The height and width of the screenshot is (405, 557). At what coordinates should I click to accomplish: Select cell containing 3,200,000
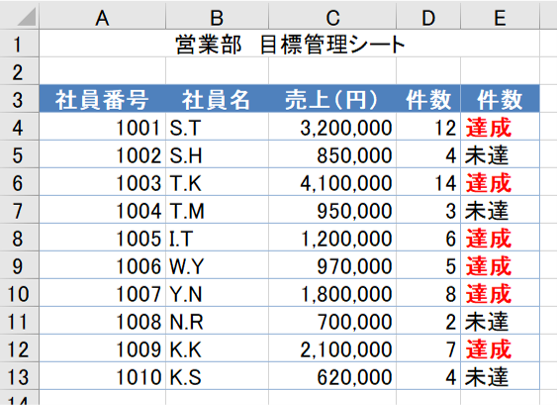point(332,127)
